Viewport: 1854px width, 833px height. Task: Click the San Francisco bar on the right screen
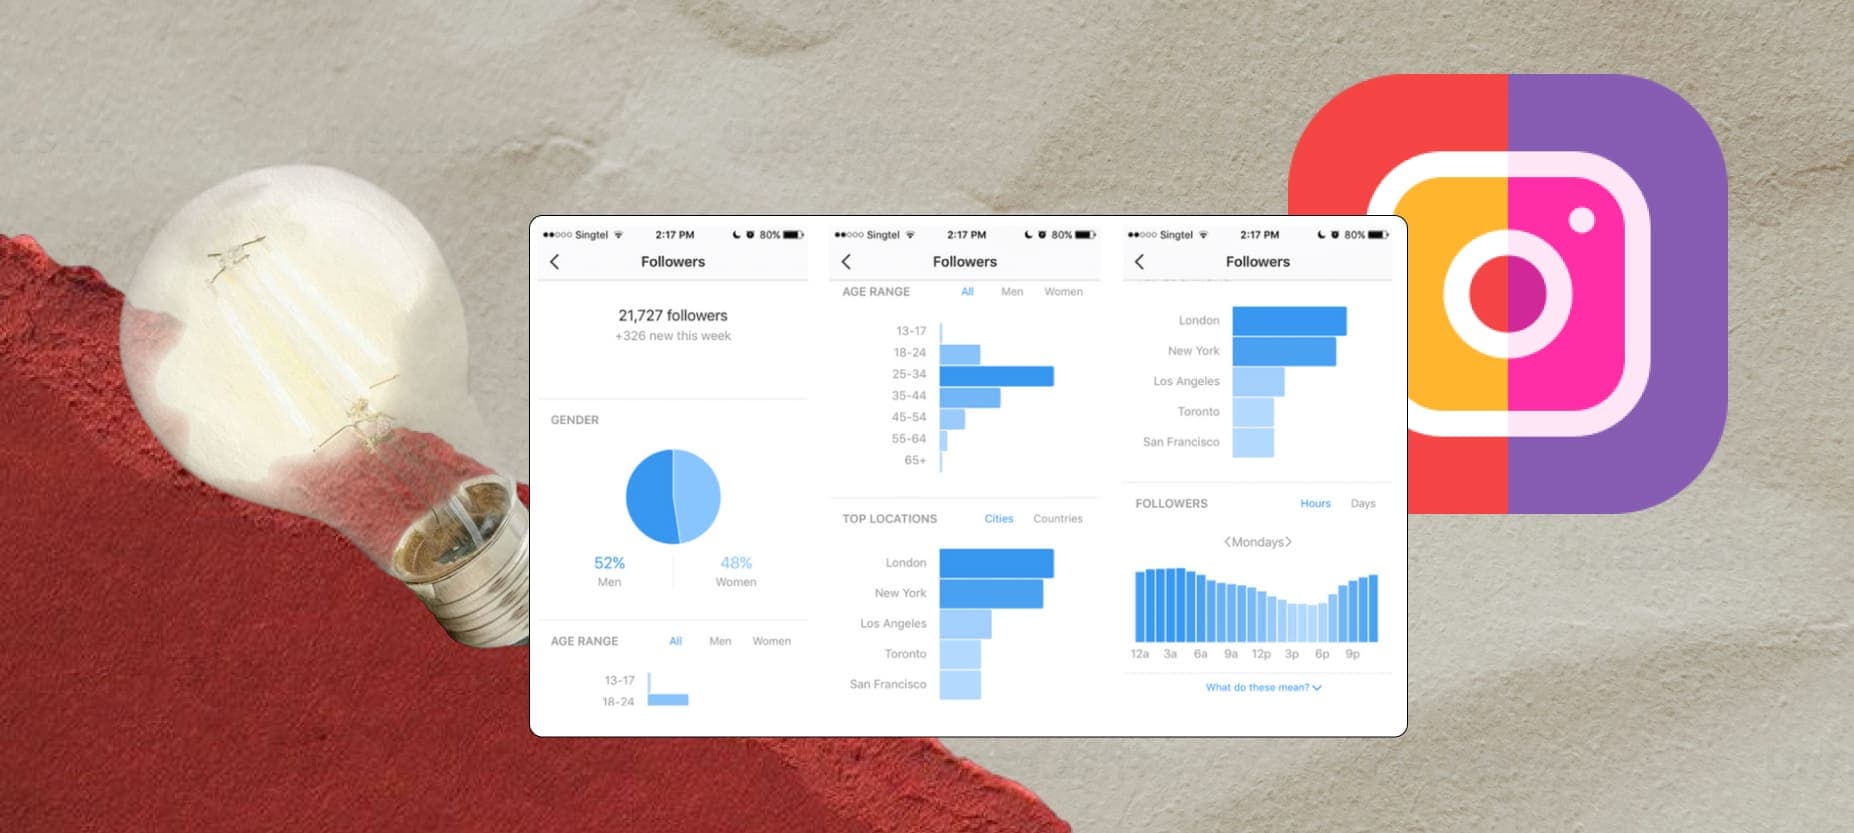(x=1254, y=442)
